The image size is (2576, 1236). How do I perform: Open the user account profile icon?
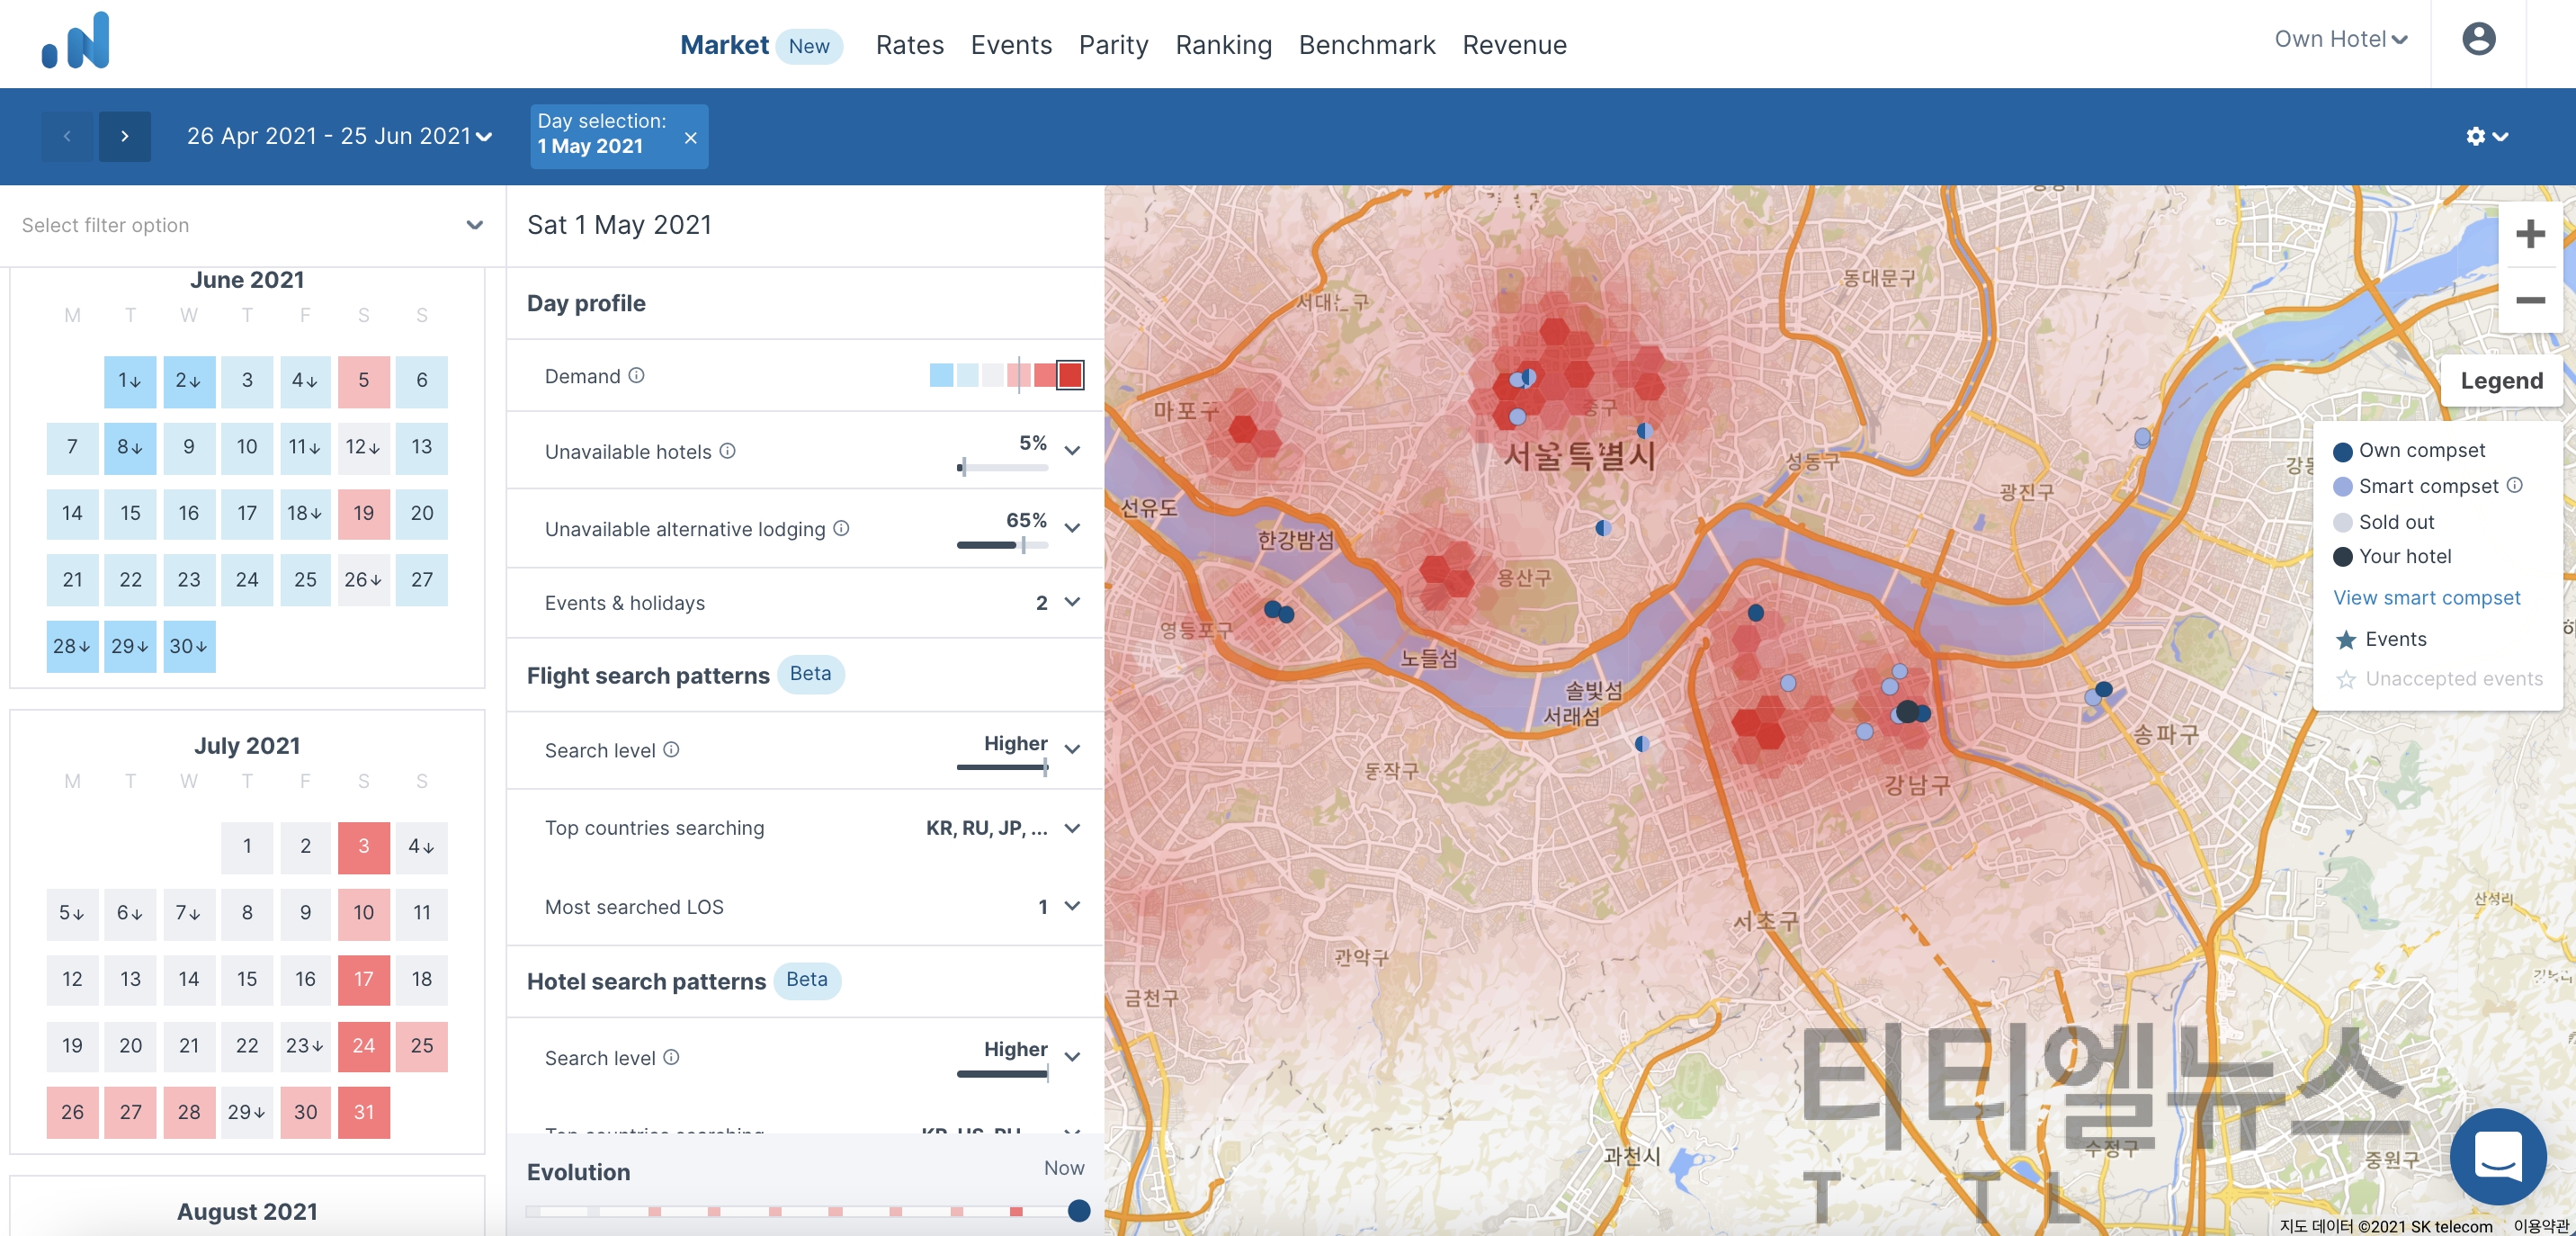[x=2478, y=39]
